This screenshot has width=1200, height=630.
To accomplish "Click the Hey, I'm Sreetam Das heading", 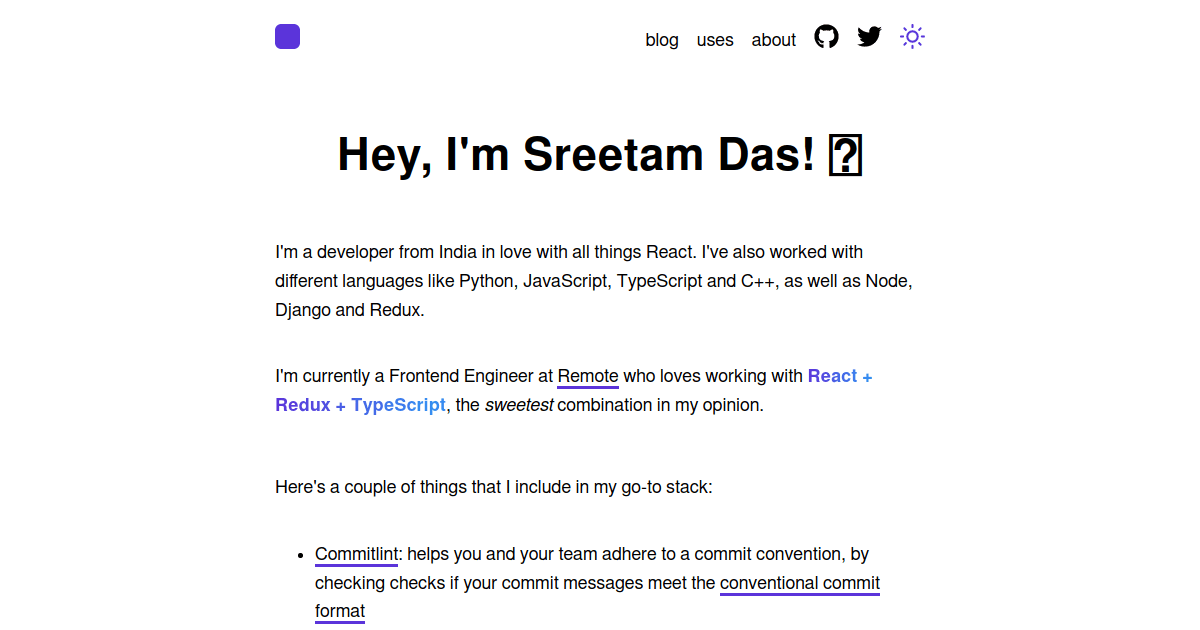I will [x=598, y=155].
